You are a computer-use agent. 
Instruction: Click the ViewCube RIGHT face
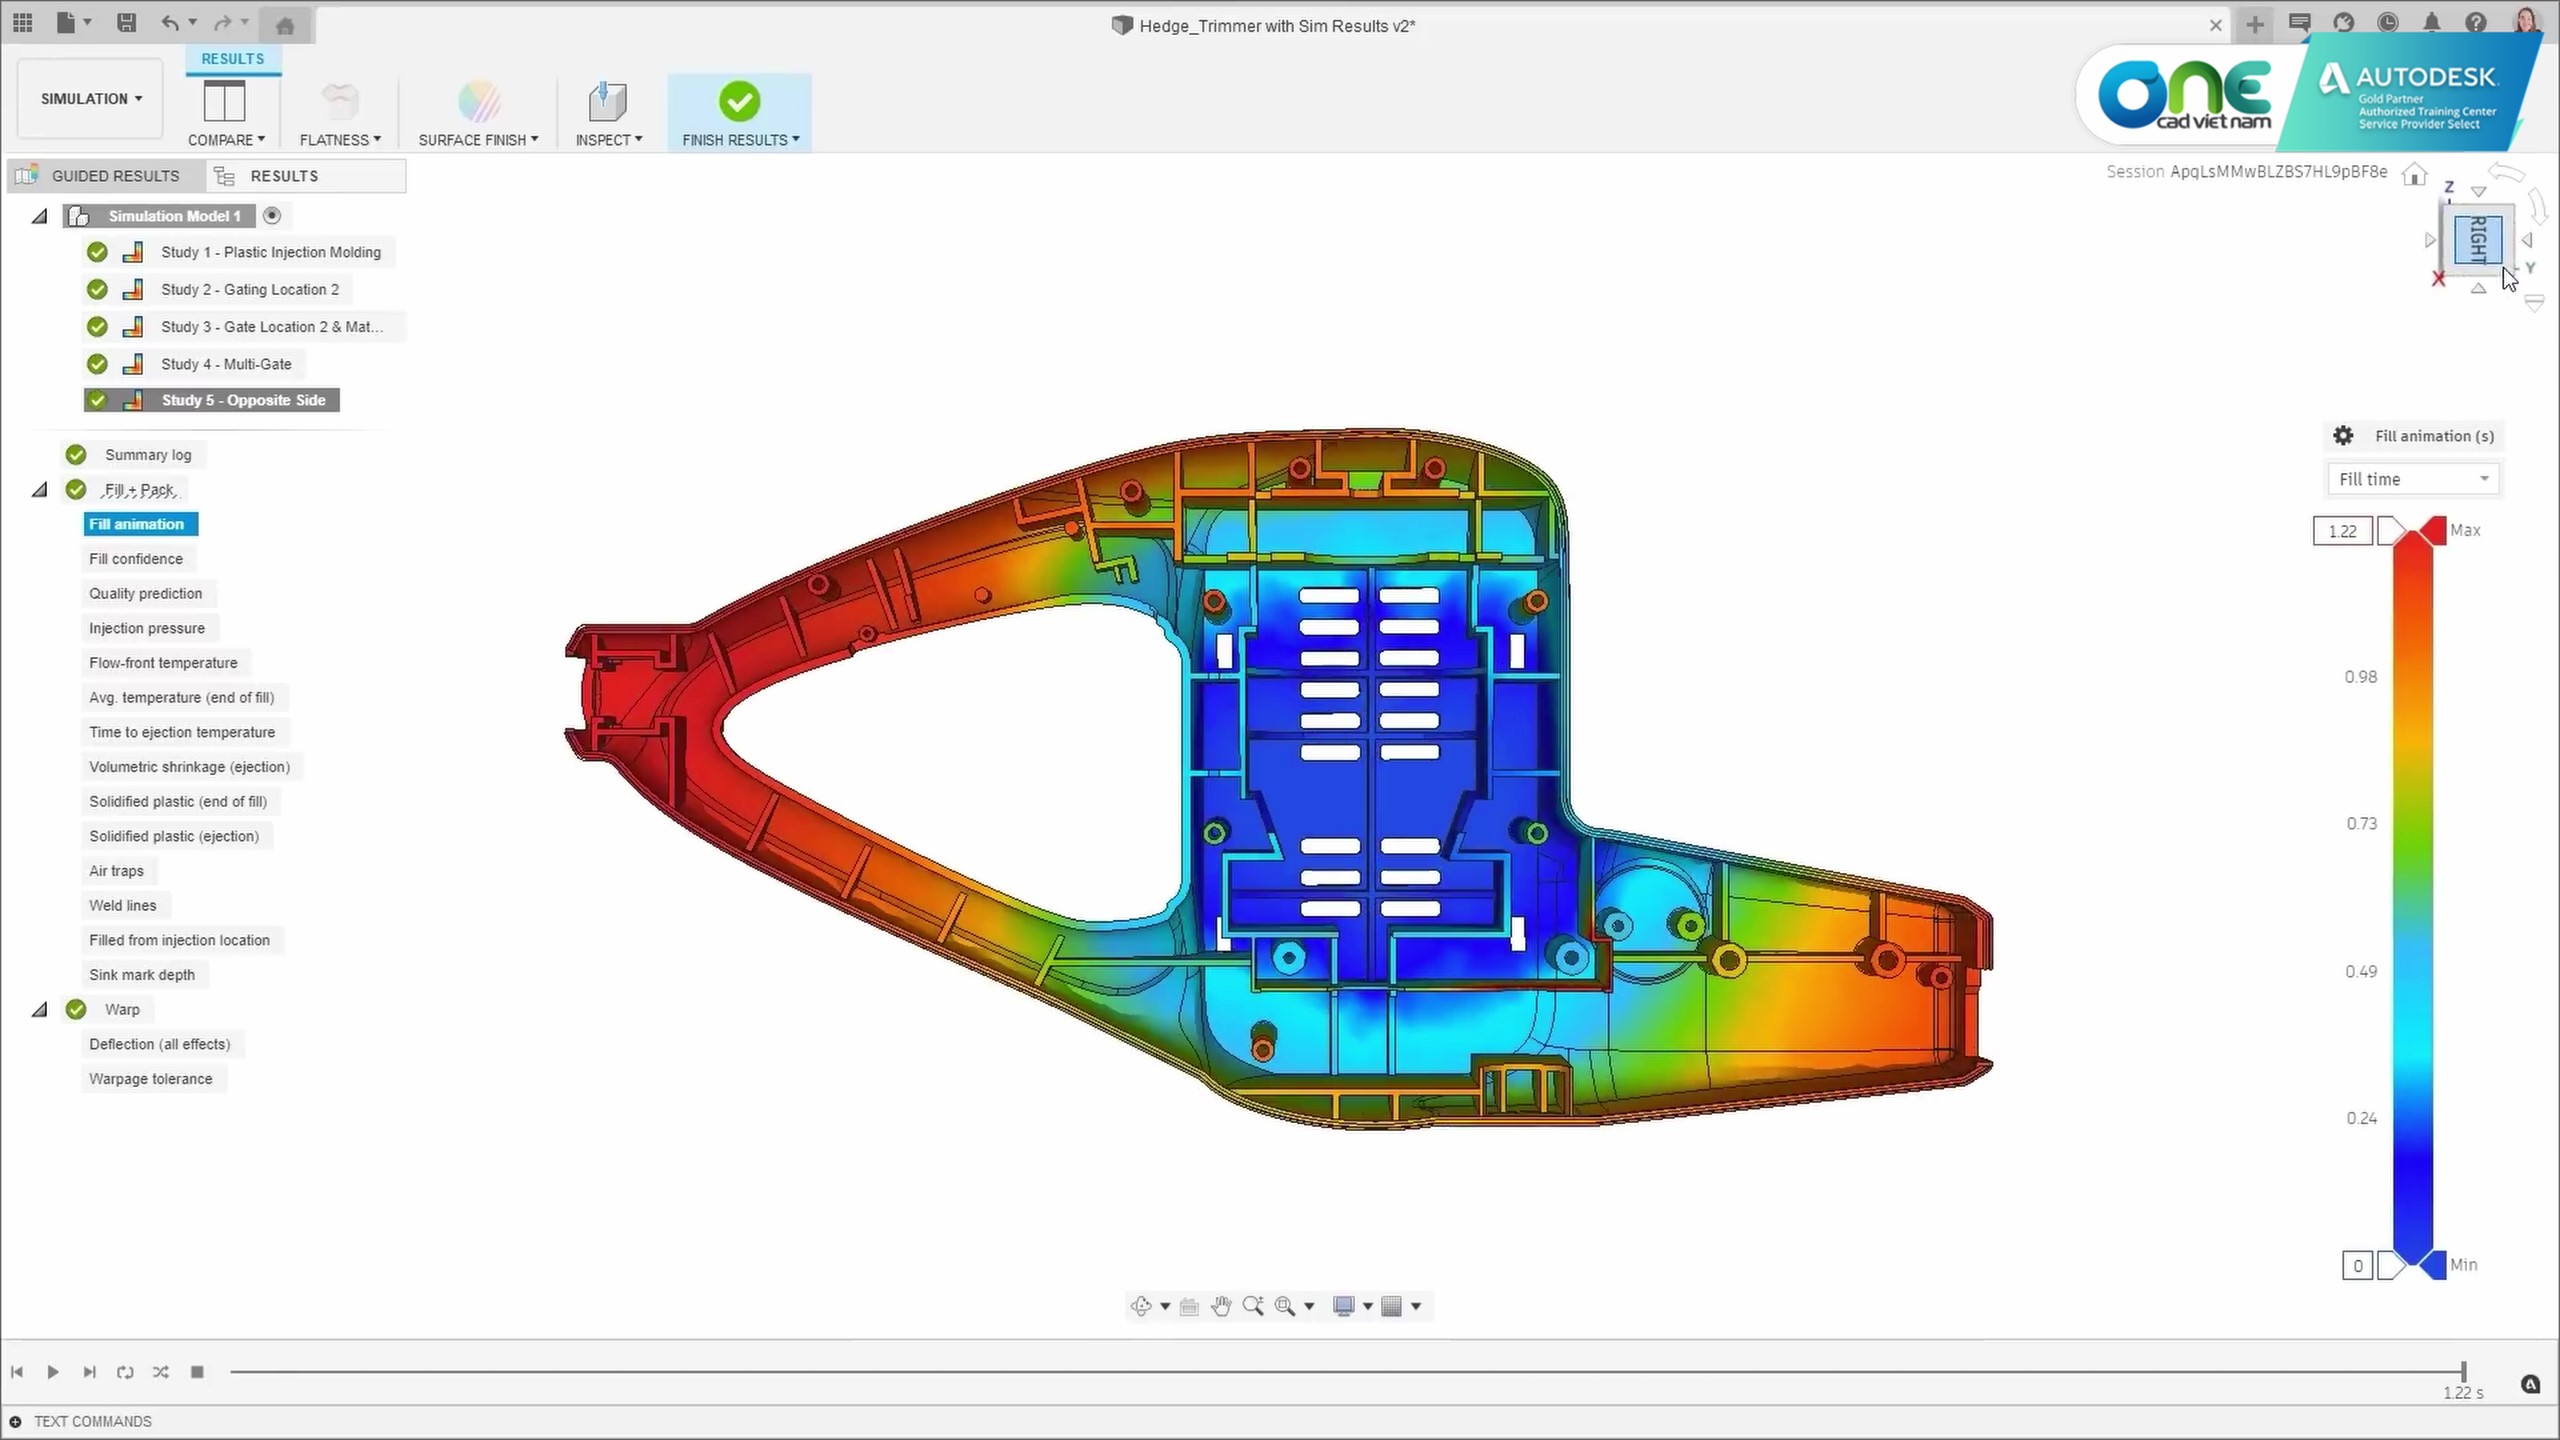coord(2477,239)
